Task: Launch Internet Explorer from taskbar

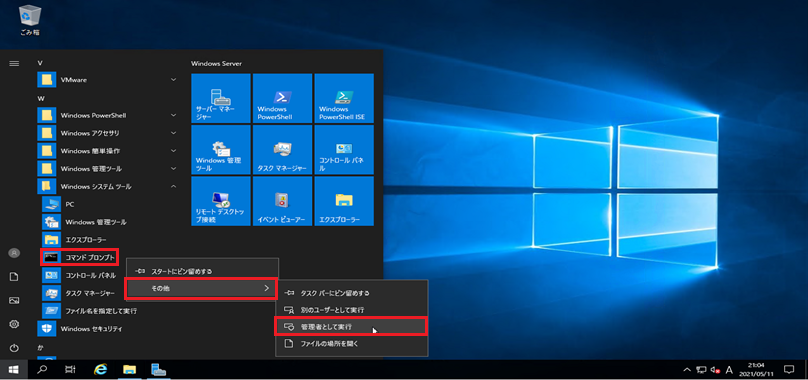Action: (x=100, y=369)
